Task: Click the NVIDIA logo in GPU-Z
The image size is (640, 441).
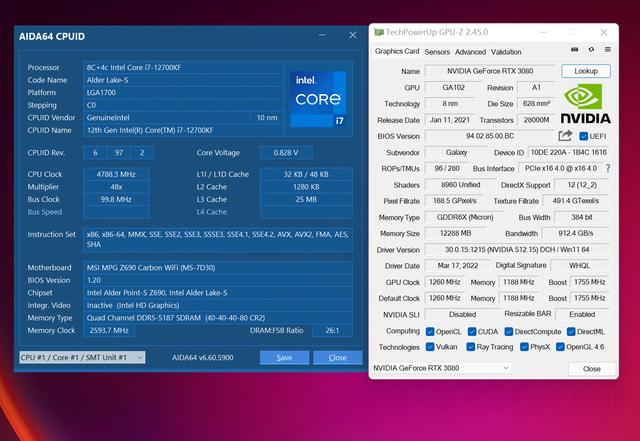Action: (585, 104)
